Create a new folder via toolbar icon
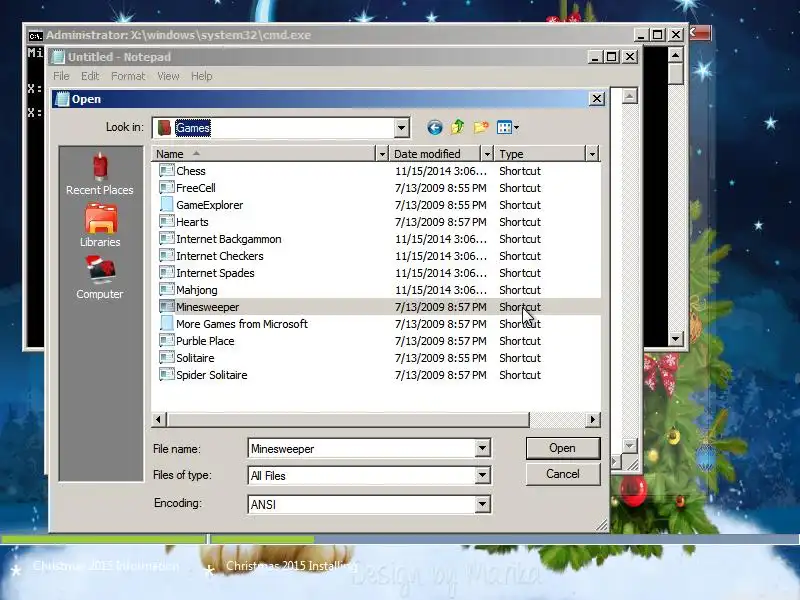 (481, 127)
